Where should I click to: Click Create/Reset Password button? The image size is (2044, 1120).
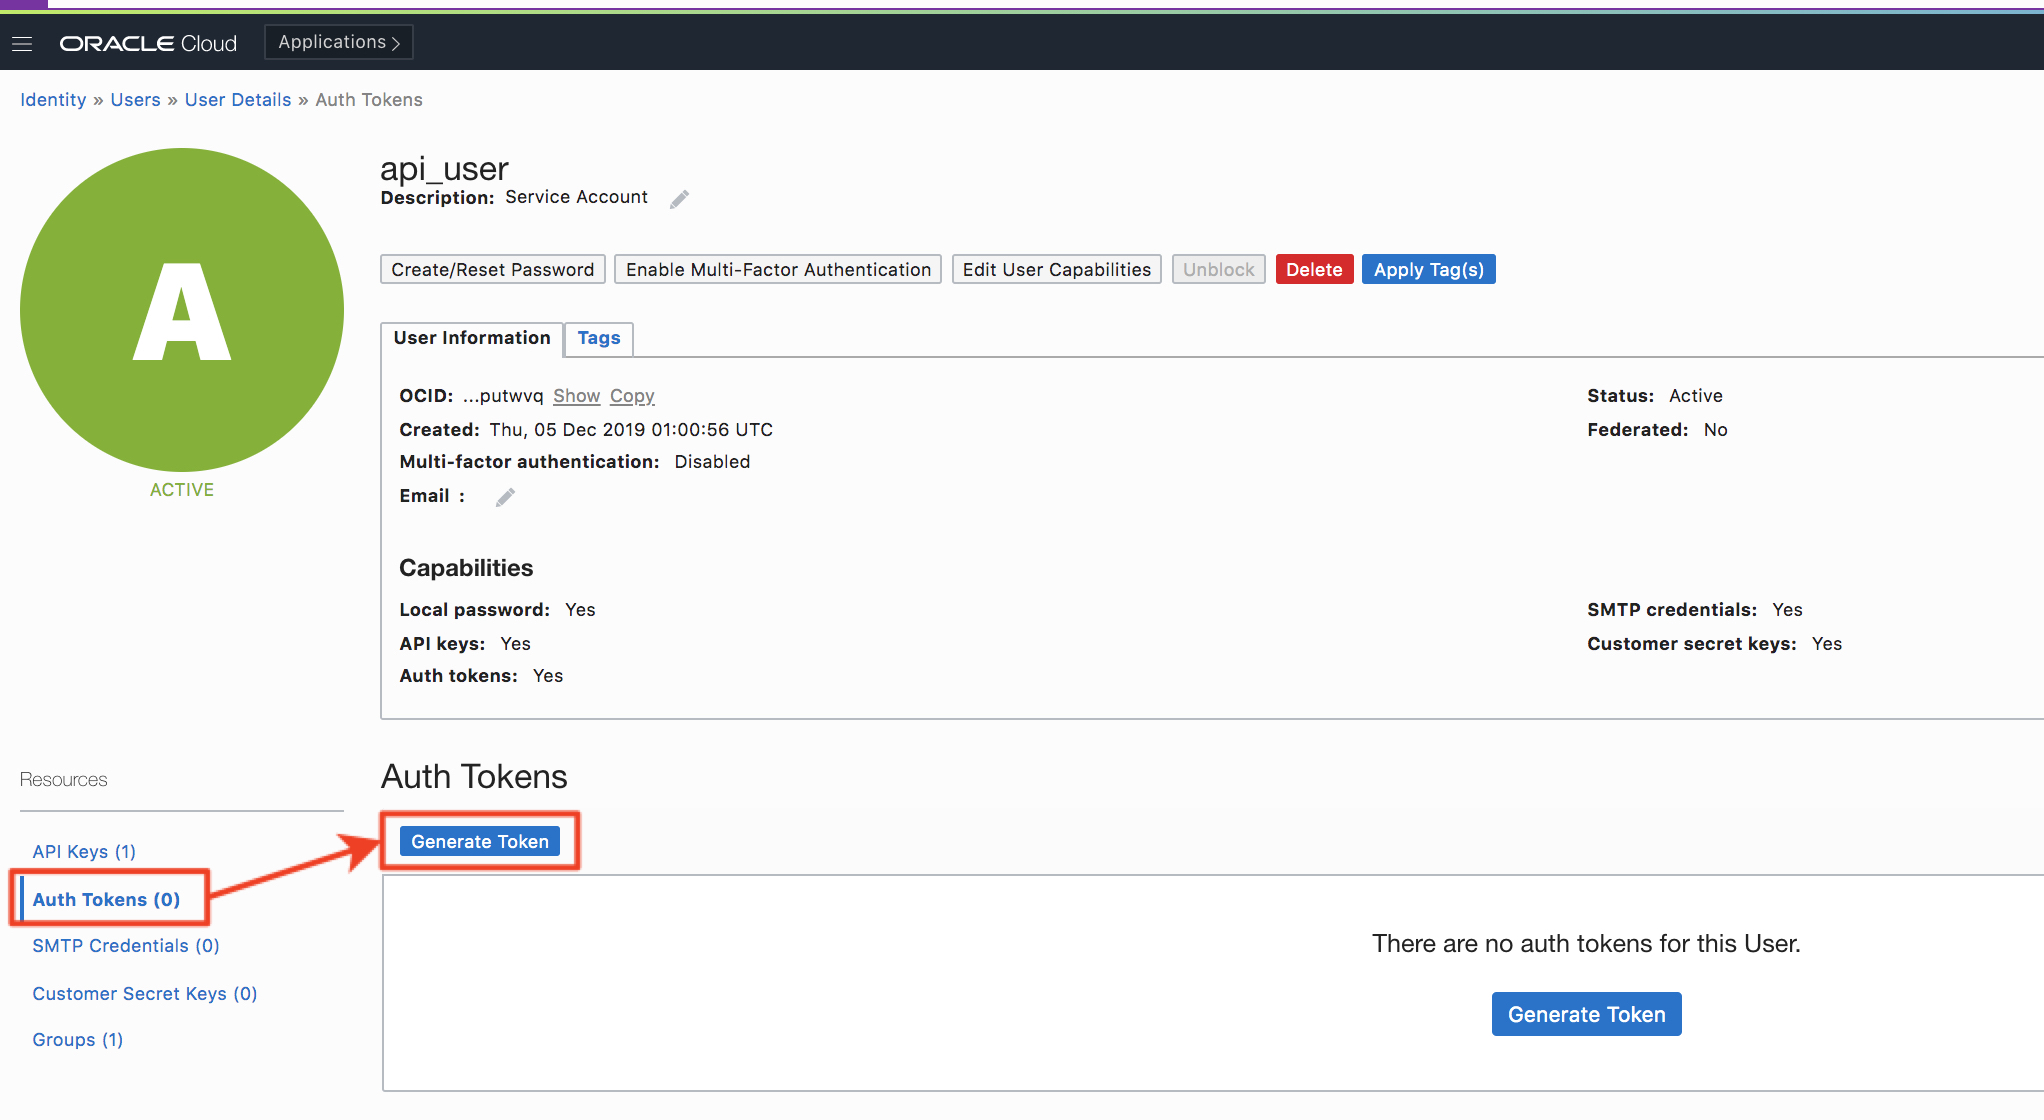492,269
